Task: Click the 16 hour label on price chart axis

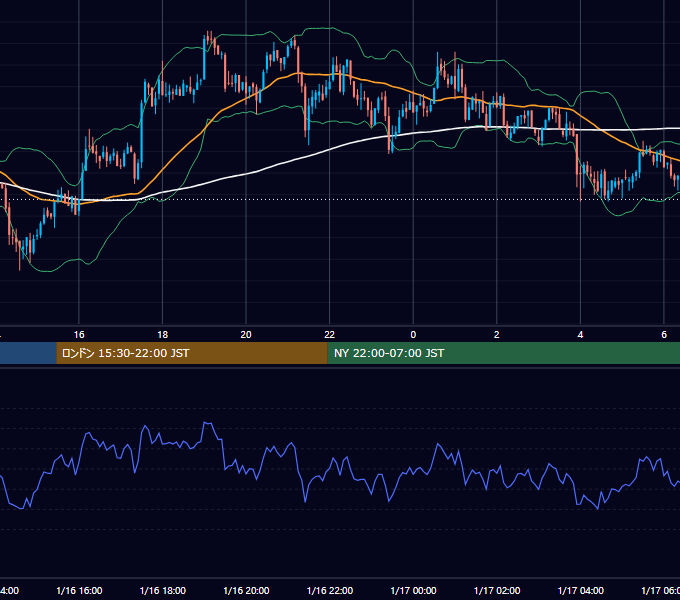Action: pos(79,335)
